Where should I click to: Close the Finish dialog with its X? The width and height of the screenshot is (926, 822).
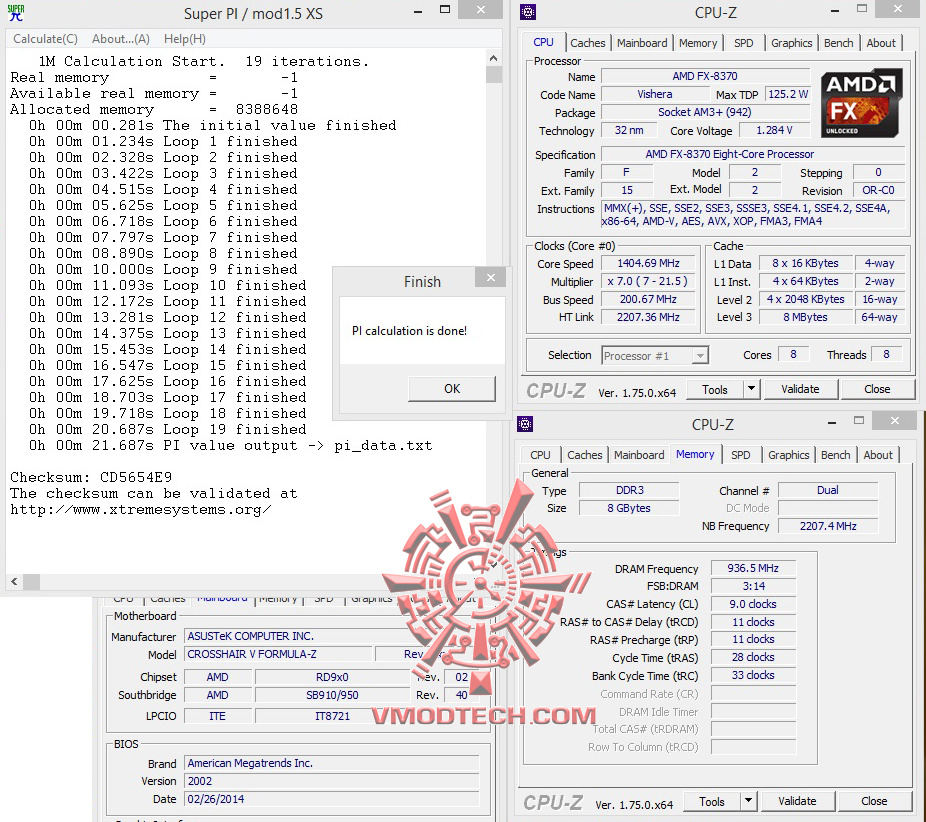(x=491, y=278)
